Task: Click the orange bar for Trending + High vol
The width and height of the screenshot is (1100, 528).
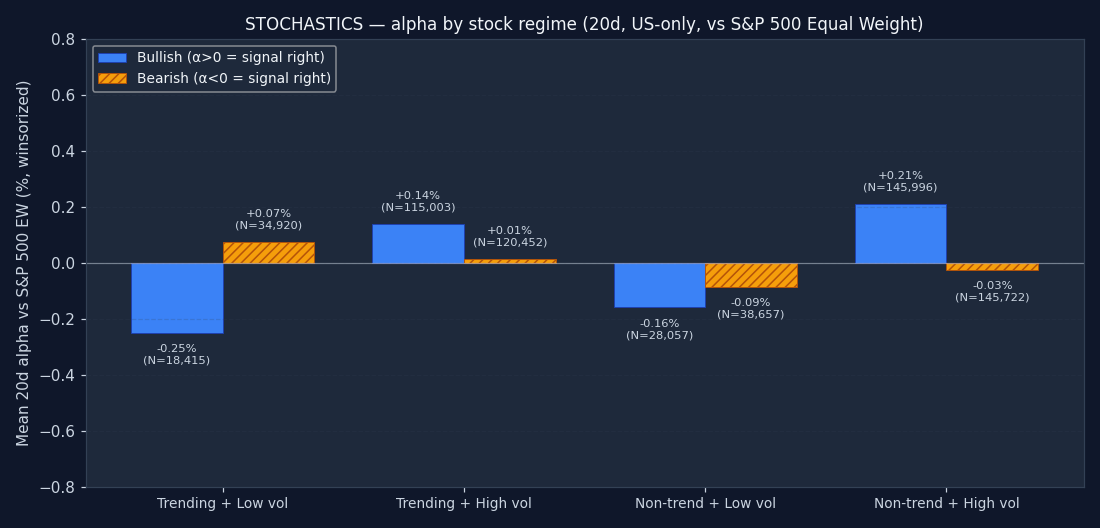Action: pyautogui.click(x=510, y=261)
